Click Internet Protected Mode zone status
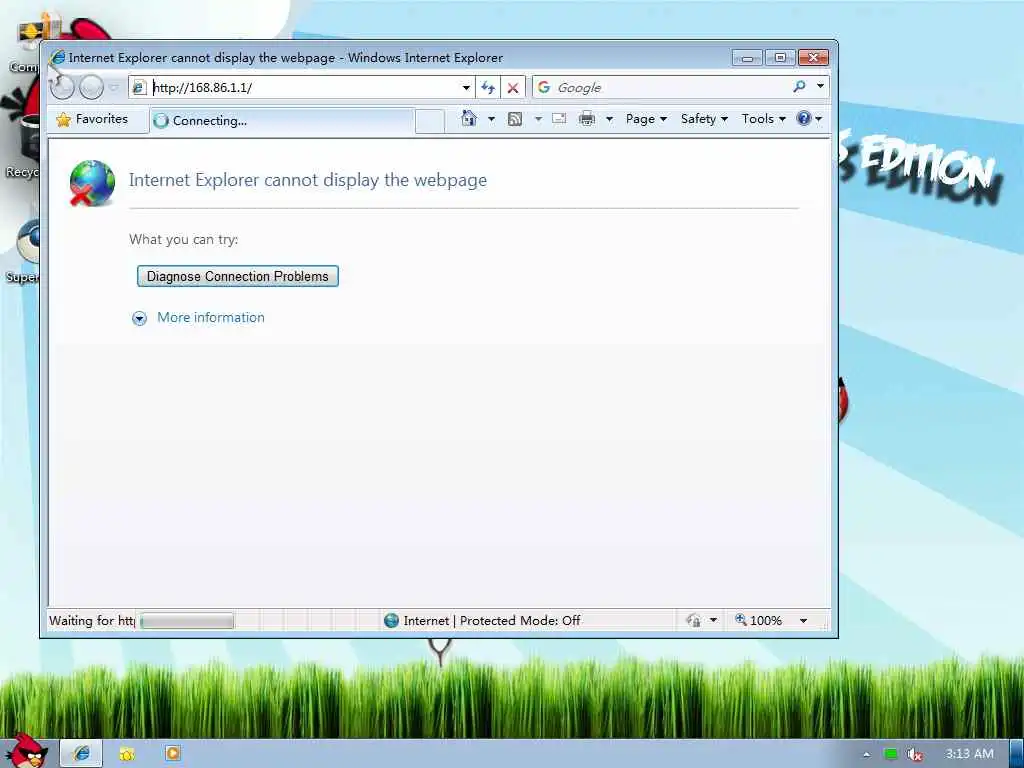 click(x=482, y=620)
